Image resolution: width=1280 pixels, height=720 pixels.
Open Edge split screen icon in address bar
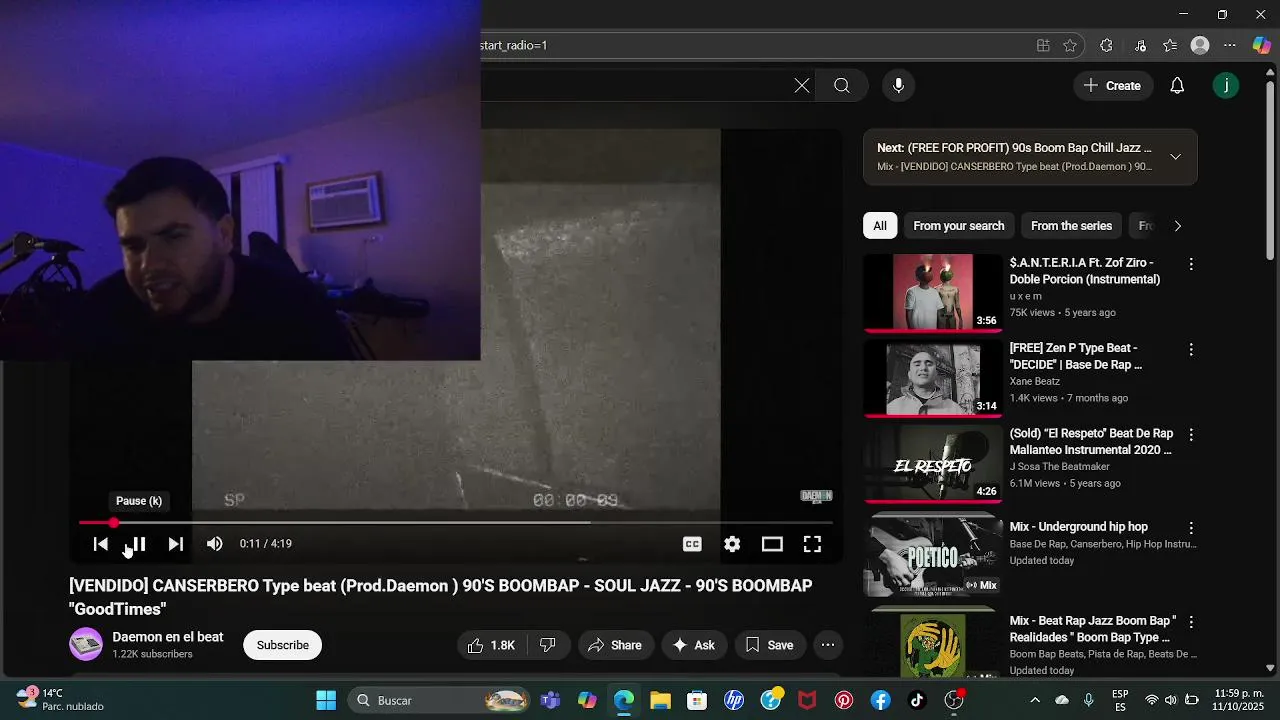1043,45
